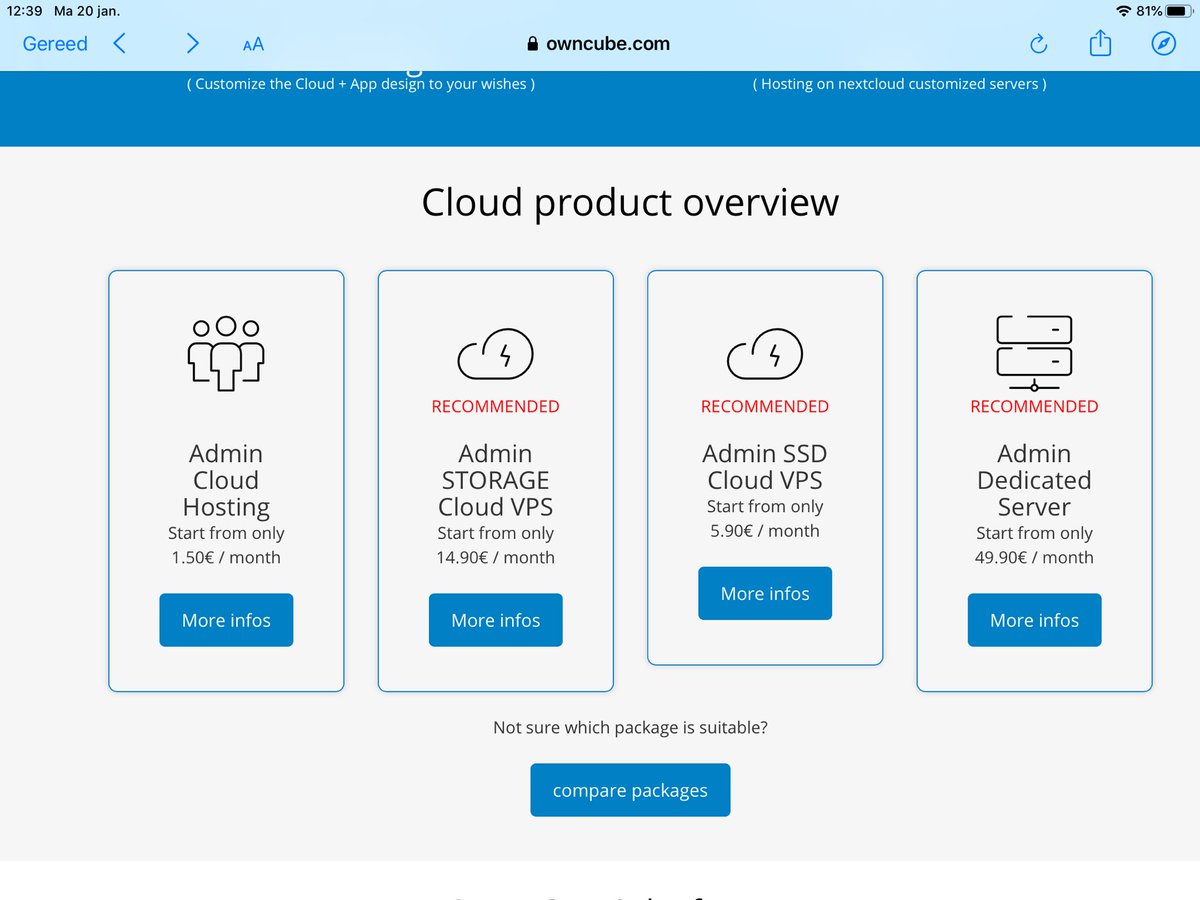Screen dimensions: 1200x900
Task: Click RECOMMENDED label on STORAGE Cloud VPS card
Action: tap(496, 406)
